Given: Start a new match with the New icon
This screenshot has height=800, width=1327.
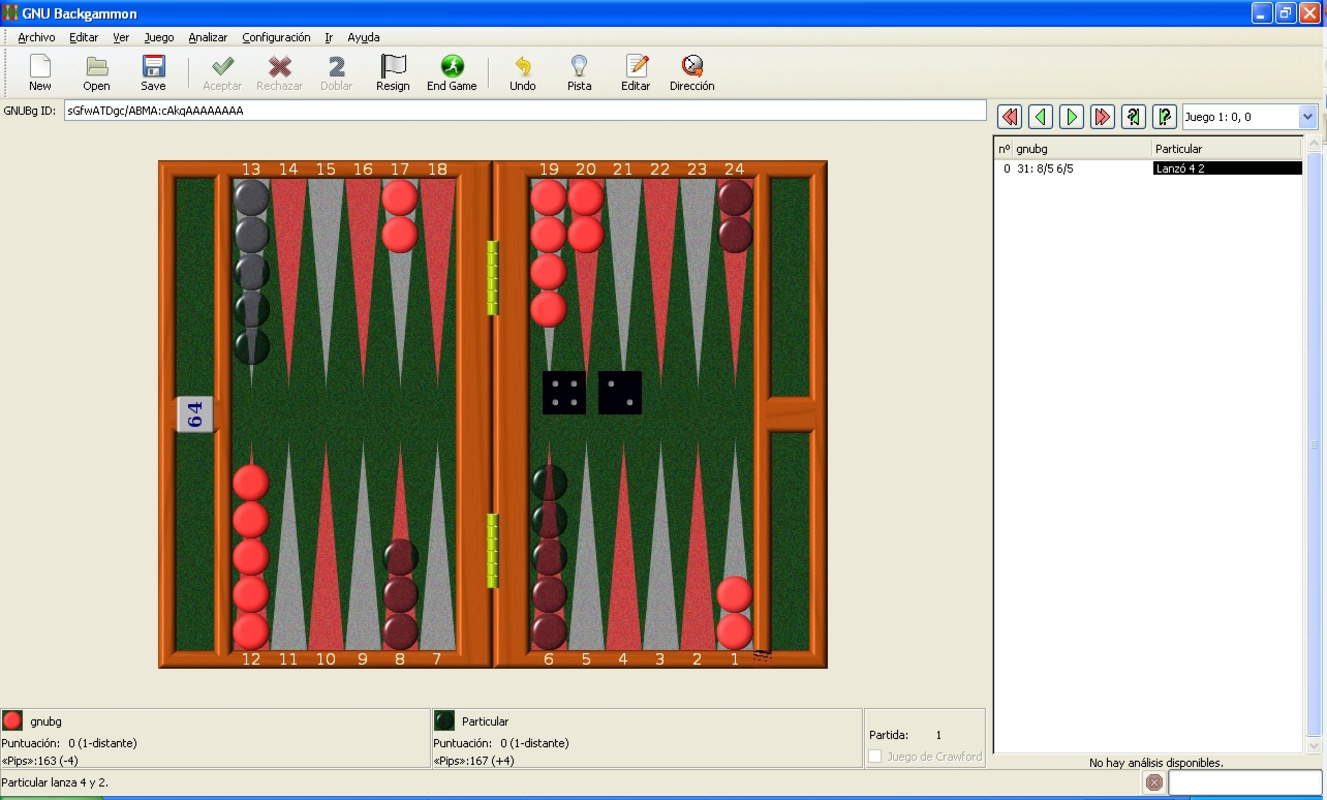Looking at the screenshot, I should (x=40, y=70).
